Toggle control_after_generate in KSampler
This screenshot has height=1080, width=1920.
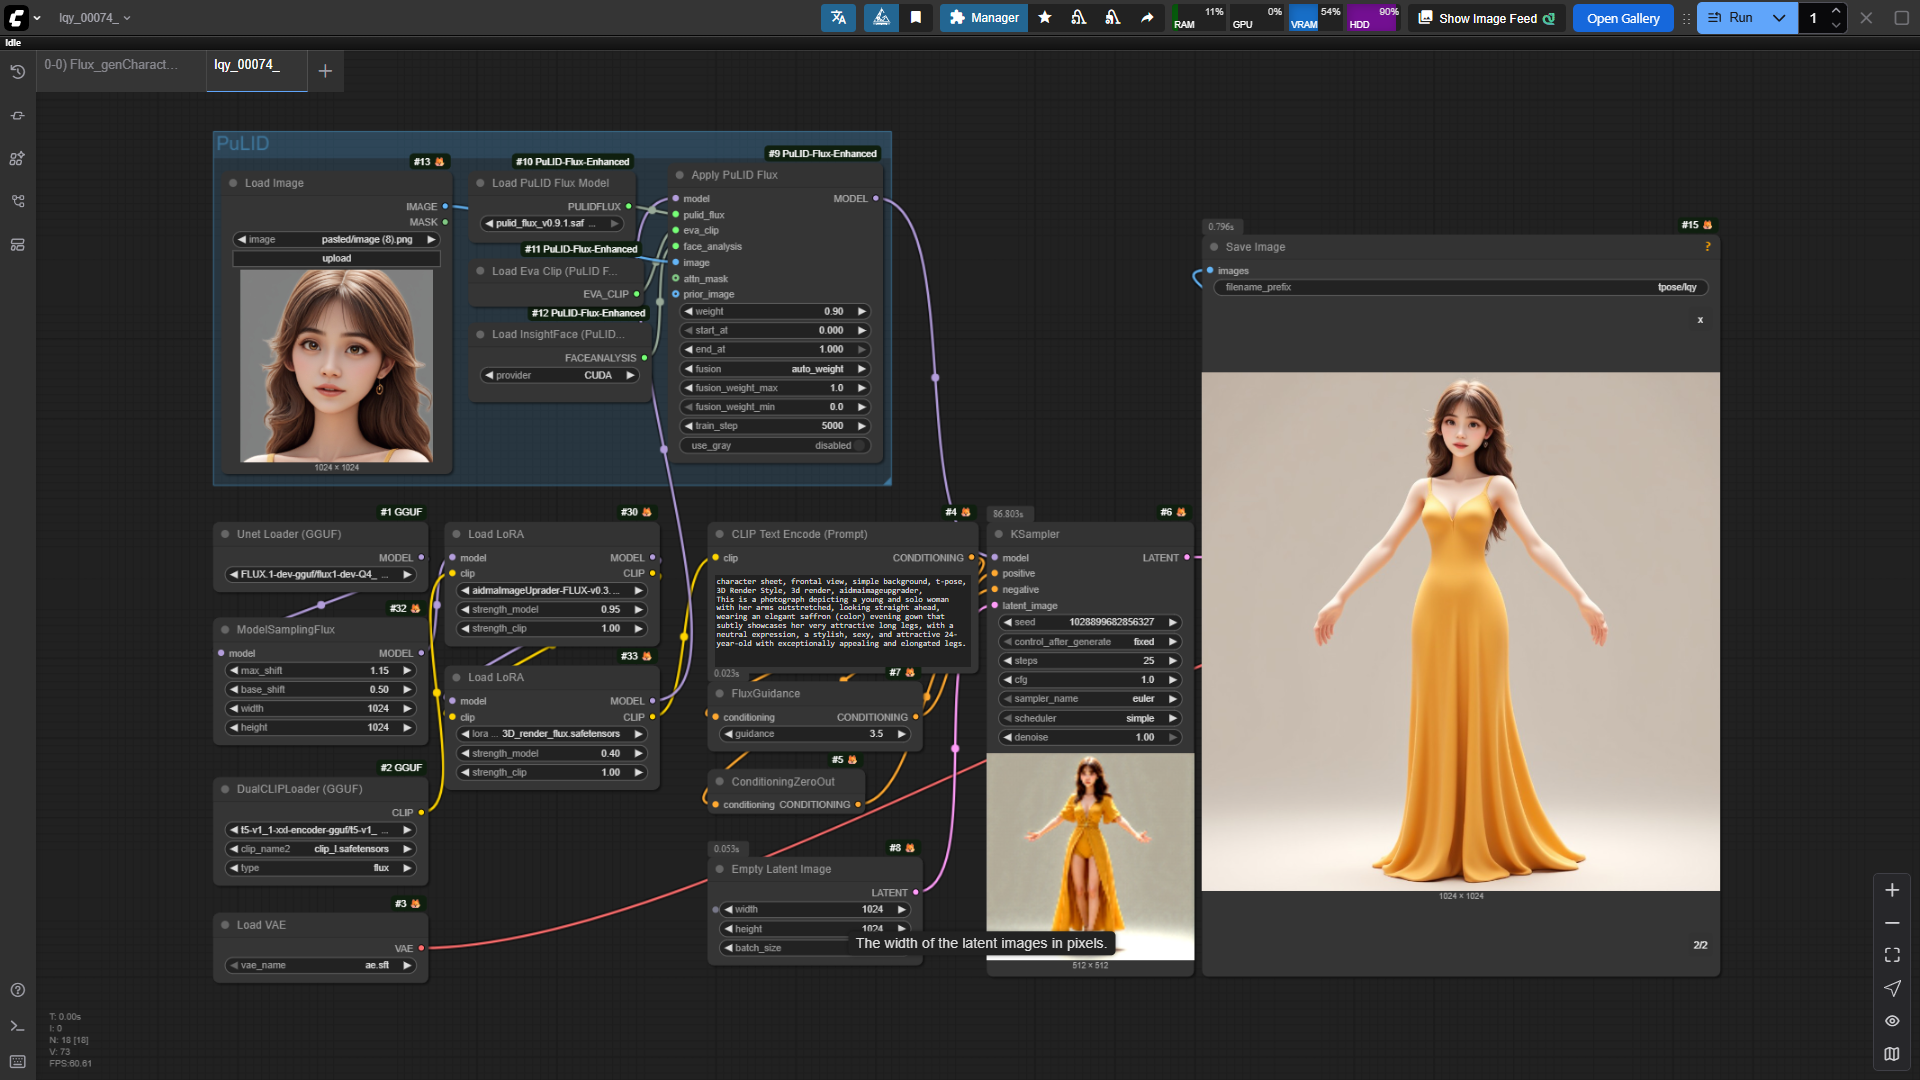tap(1090, 642)
